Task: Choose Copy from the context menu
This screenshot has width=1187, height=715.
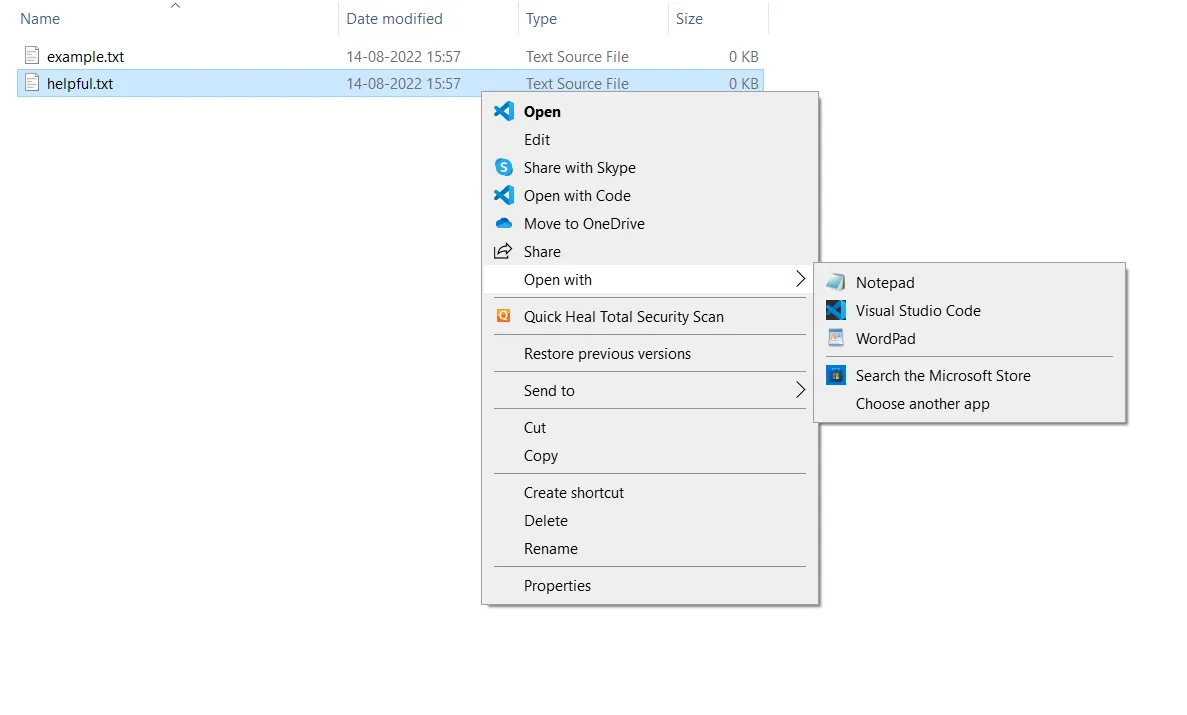Action: coord(540,456)
